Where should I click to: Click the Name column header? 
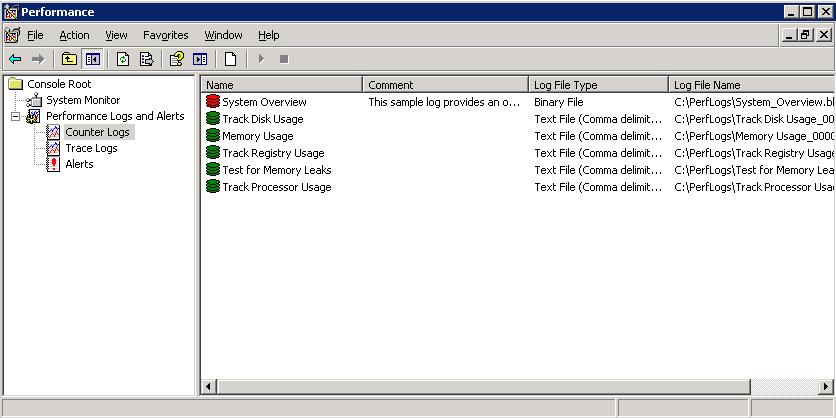point(281,85)
